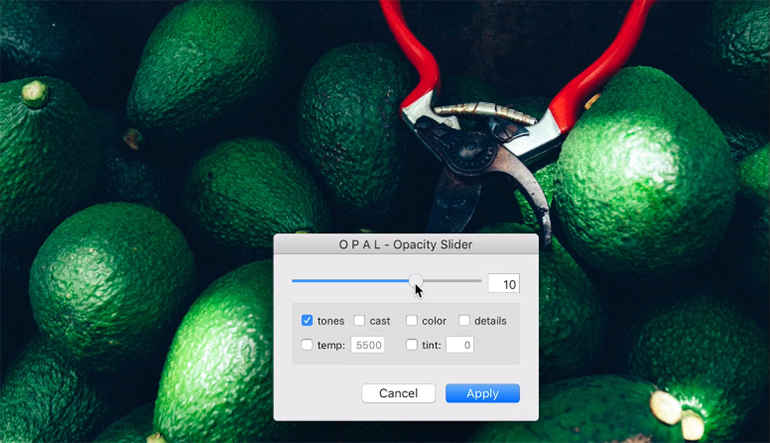Select the opacity value field showing 10
Image resolution: width=770 pixels, height=443 pixels.
tap(503, 284)
